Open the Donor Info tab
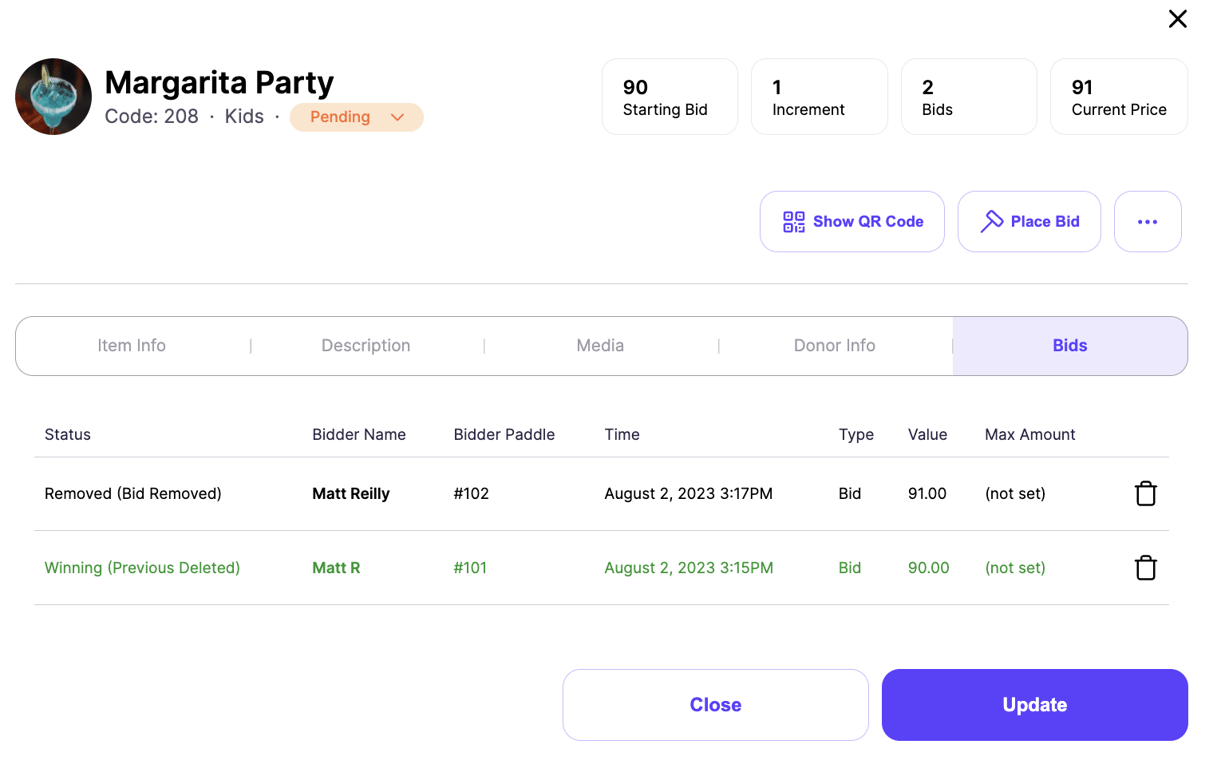The width and height of the screenshot is (1221, 760). point(834,345)
